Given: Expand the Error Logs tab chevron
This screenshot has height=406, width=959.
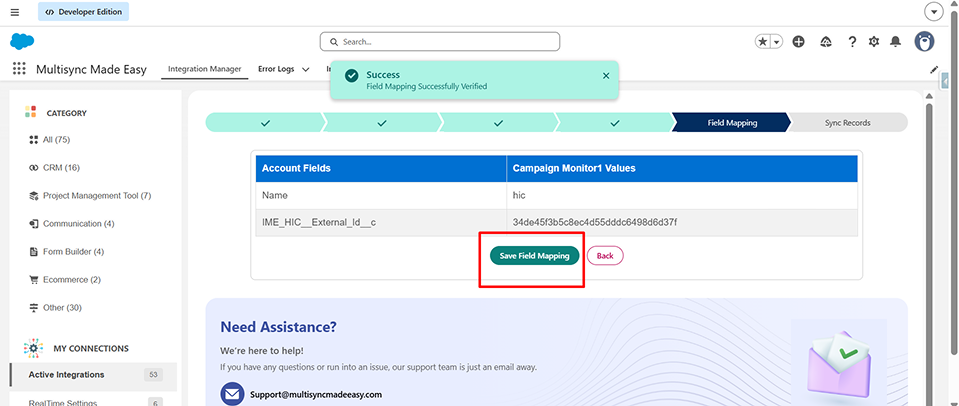Looking at the screenshot, I should pos(305,70).
